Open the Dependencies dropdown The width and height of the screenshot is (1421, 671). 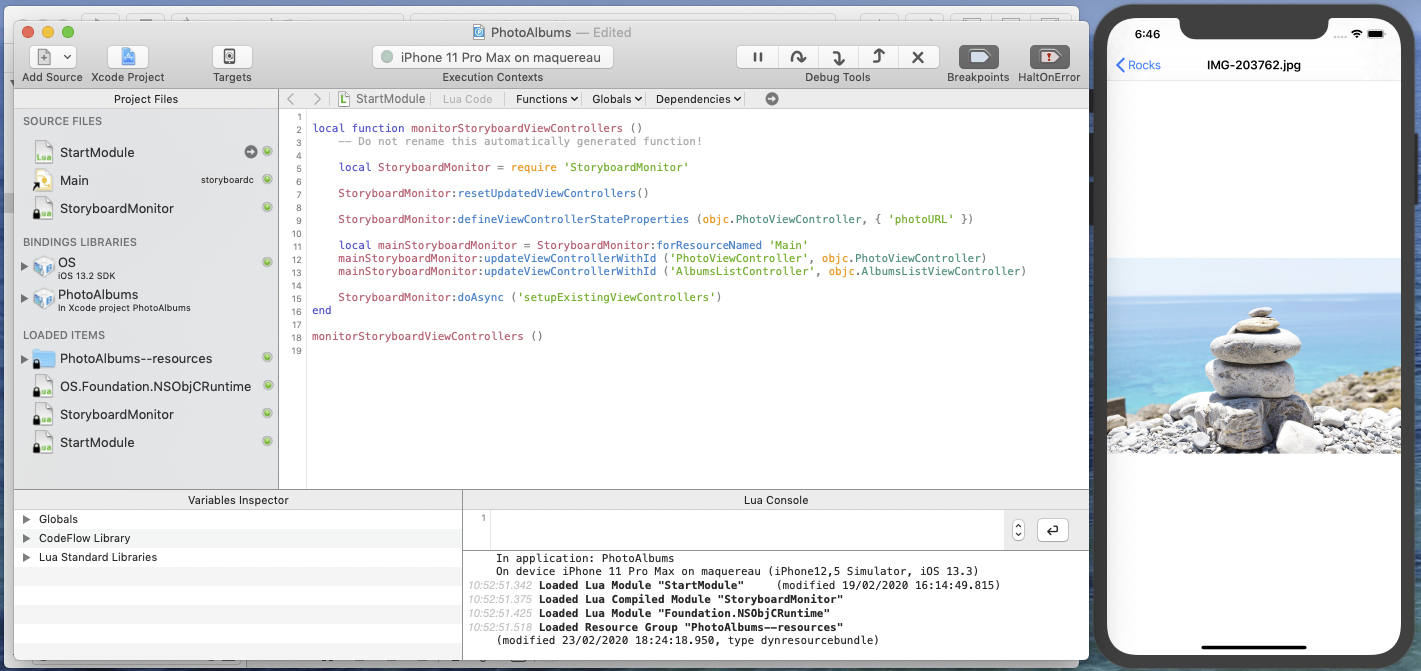699,99
